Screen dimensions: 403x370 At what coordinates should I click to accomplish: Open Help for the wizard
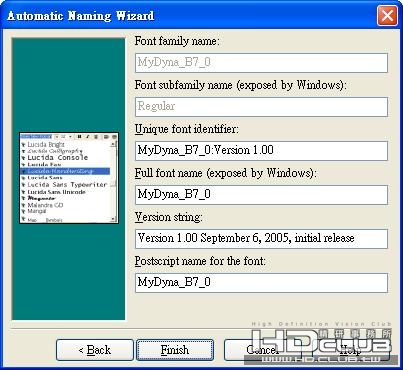(x=351, y=350)
